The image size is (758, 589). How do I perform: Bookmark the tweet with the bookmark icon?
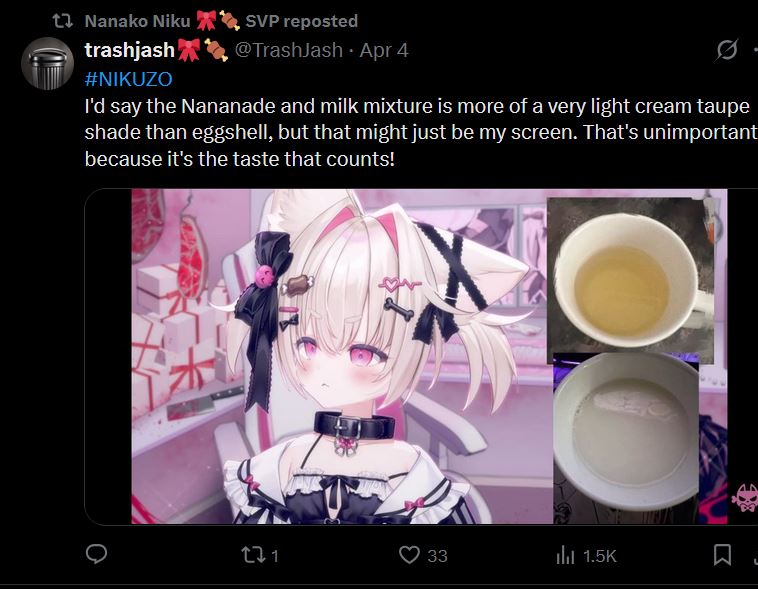point(722,555)
